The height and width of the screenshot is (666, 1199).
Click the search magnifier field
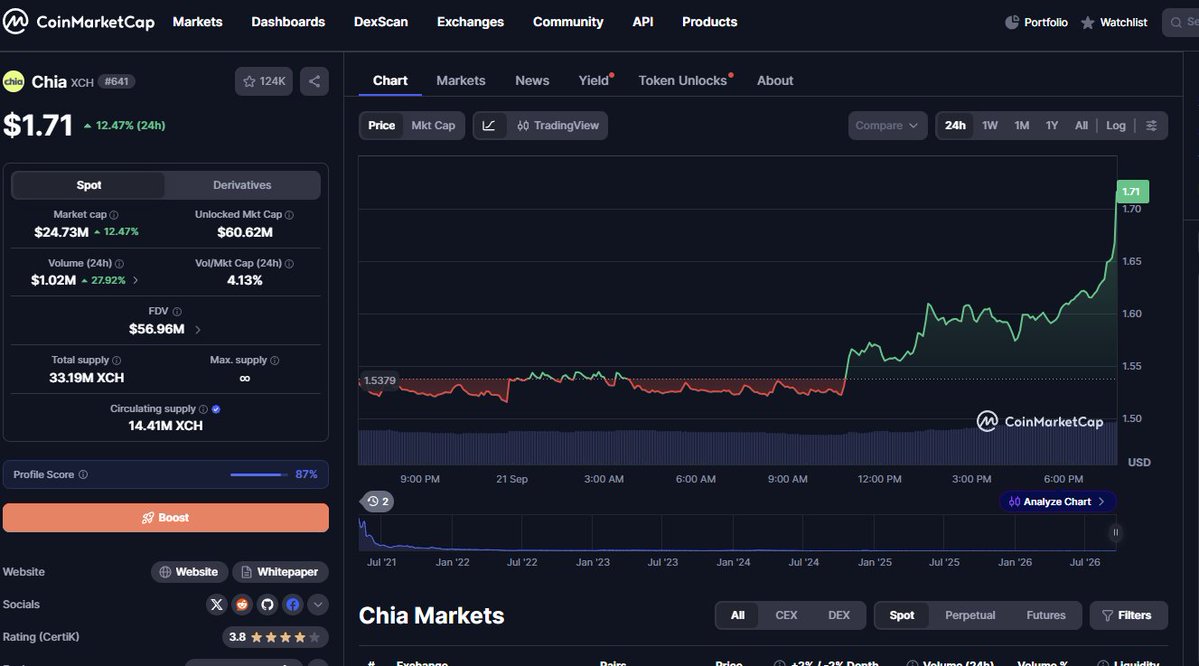[1181, 22]
